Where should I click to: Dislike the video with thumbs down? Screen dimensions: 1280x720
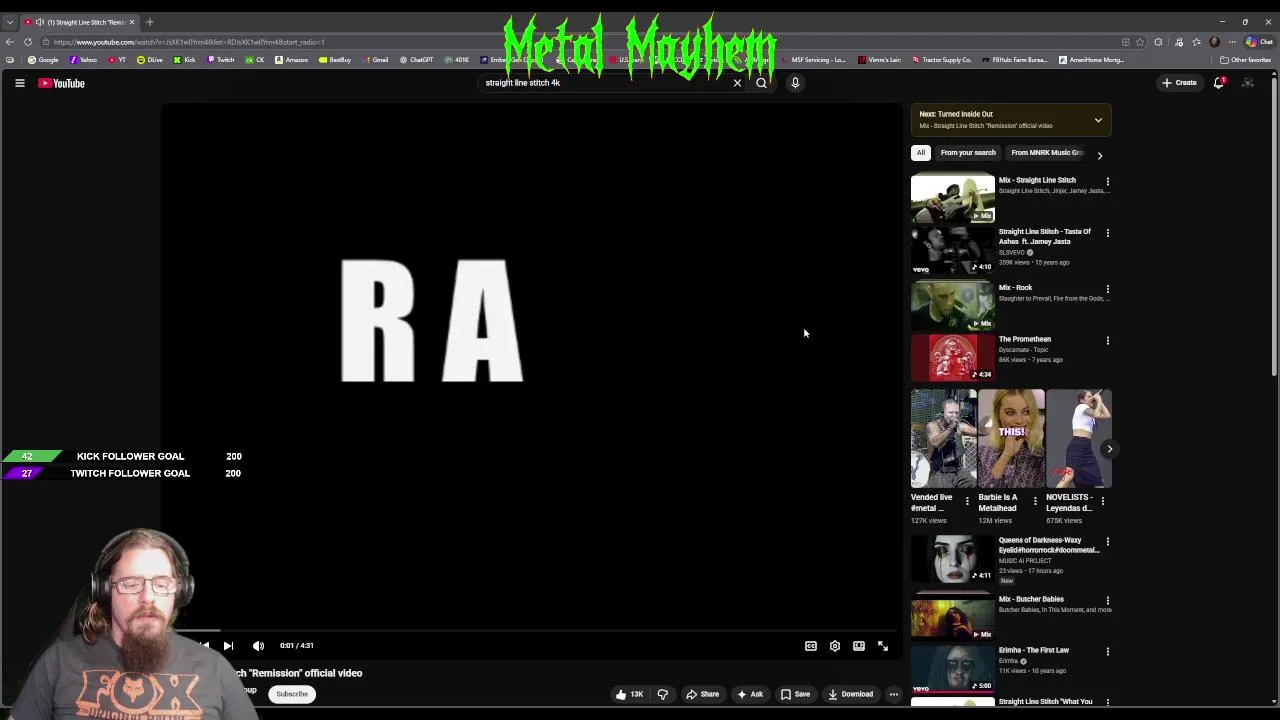click(662, 694)
